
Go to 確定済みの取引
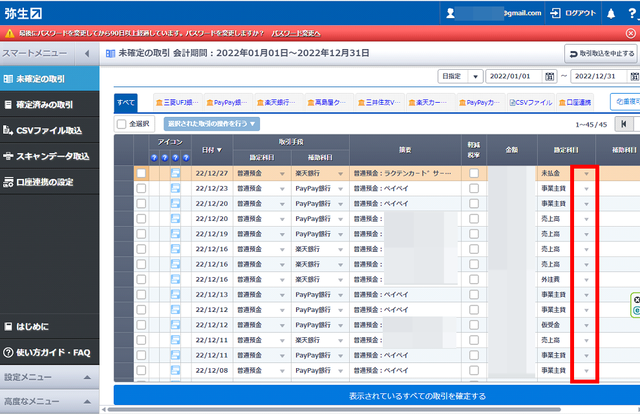[x=49, y=105]
